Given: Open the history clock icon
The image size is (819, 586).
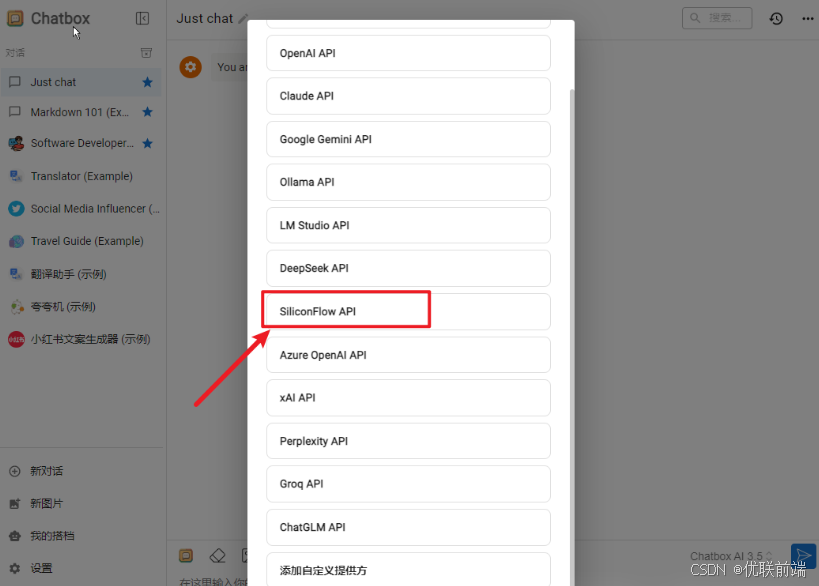Looking at the screenshot, I should pos(776,18).
